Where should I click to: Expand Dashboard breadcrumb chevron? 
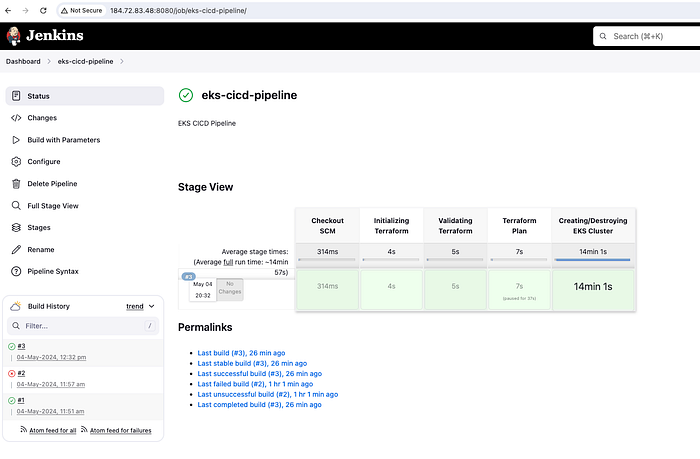coord(49,62)
